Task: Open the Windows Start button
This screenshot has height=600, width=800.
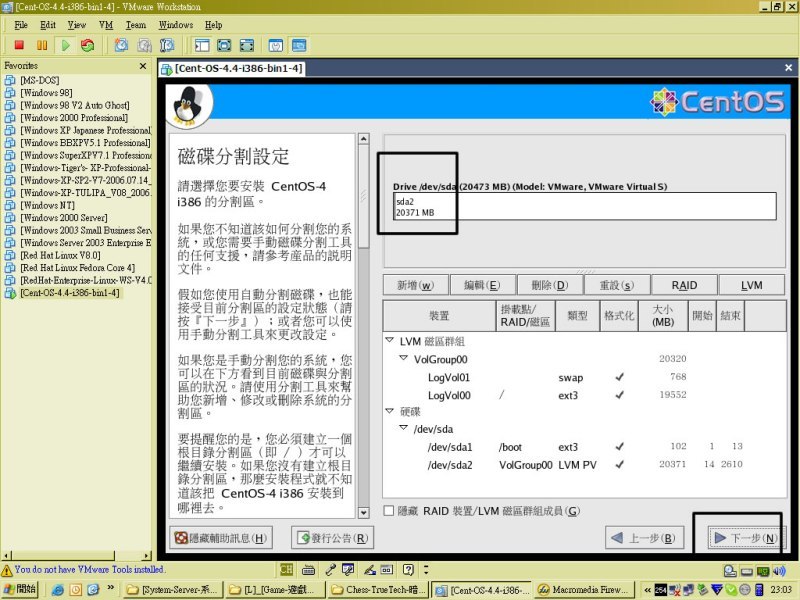Action: [20, 589]
